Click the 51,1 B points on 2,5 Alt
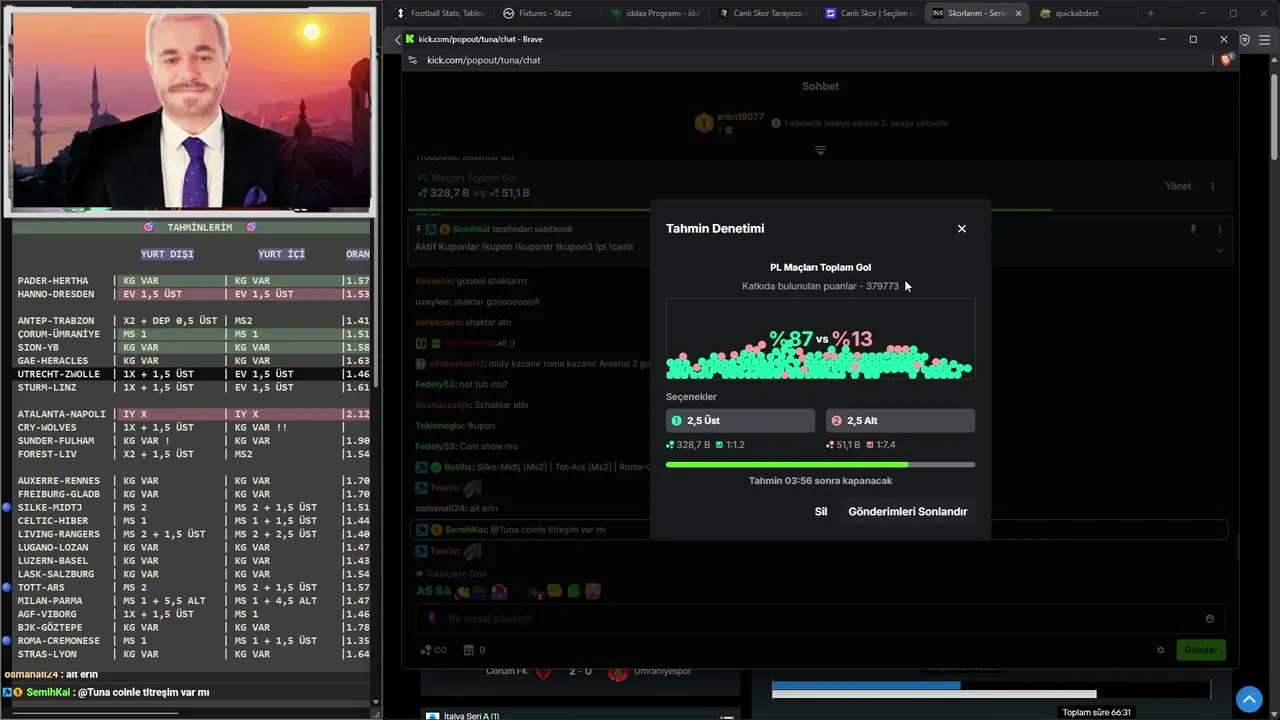 (x=843, y=445)
